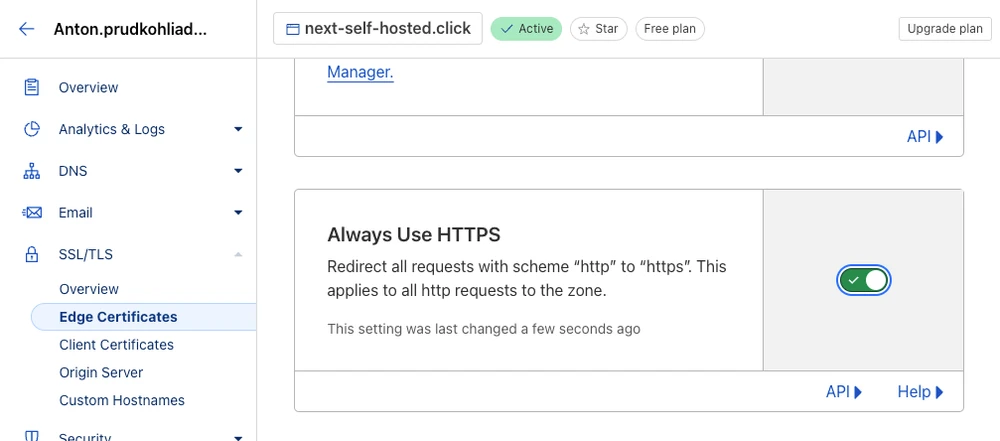Expand Help under Always Use HTTPS

pyautogui.click(x=920, y=392)
